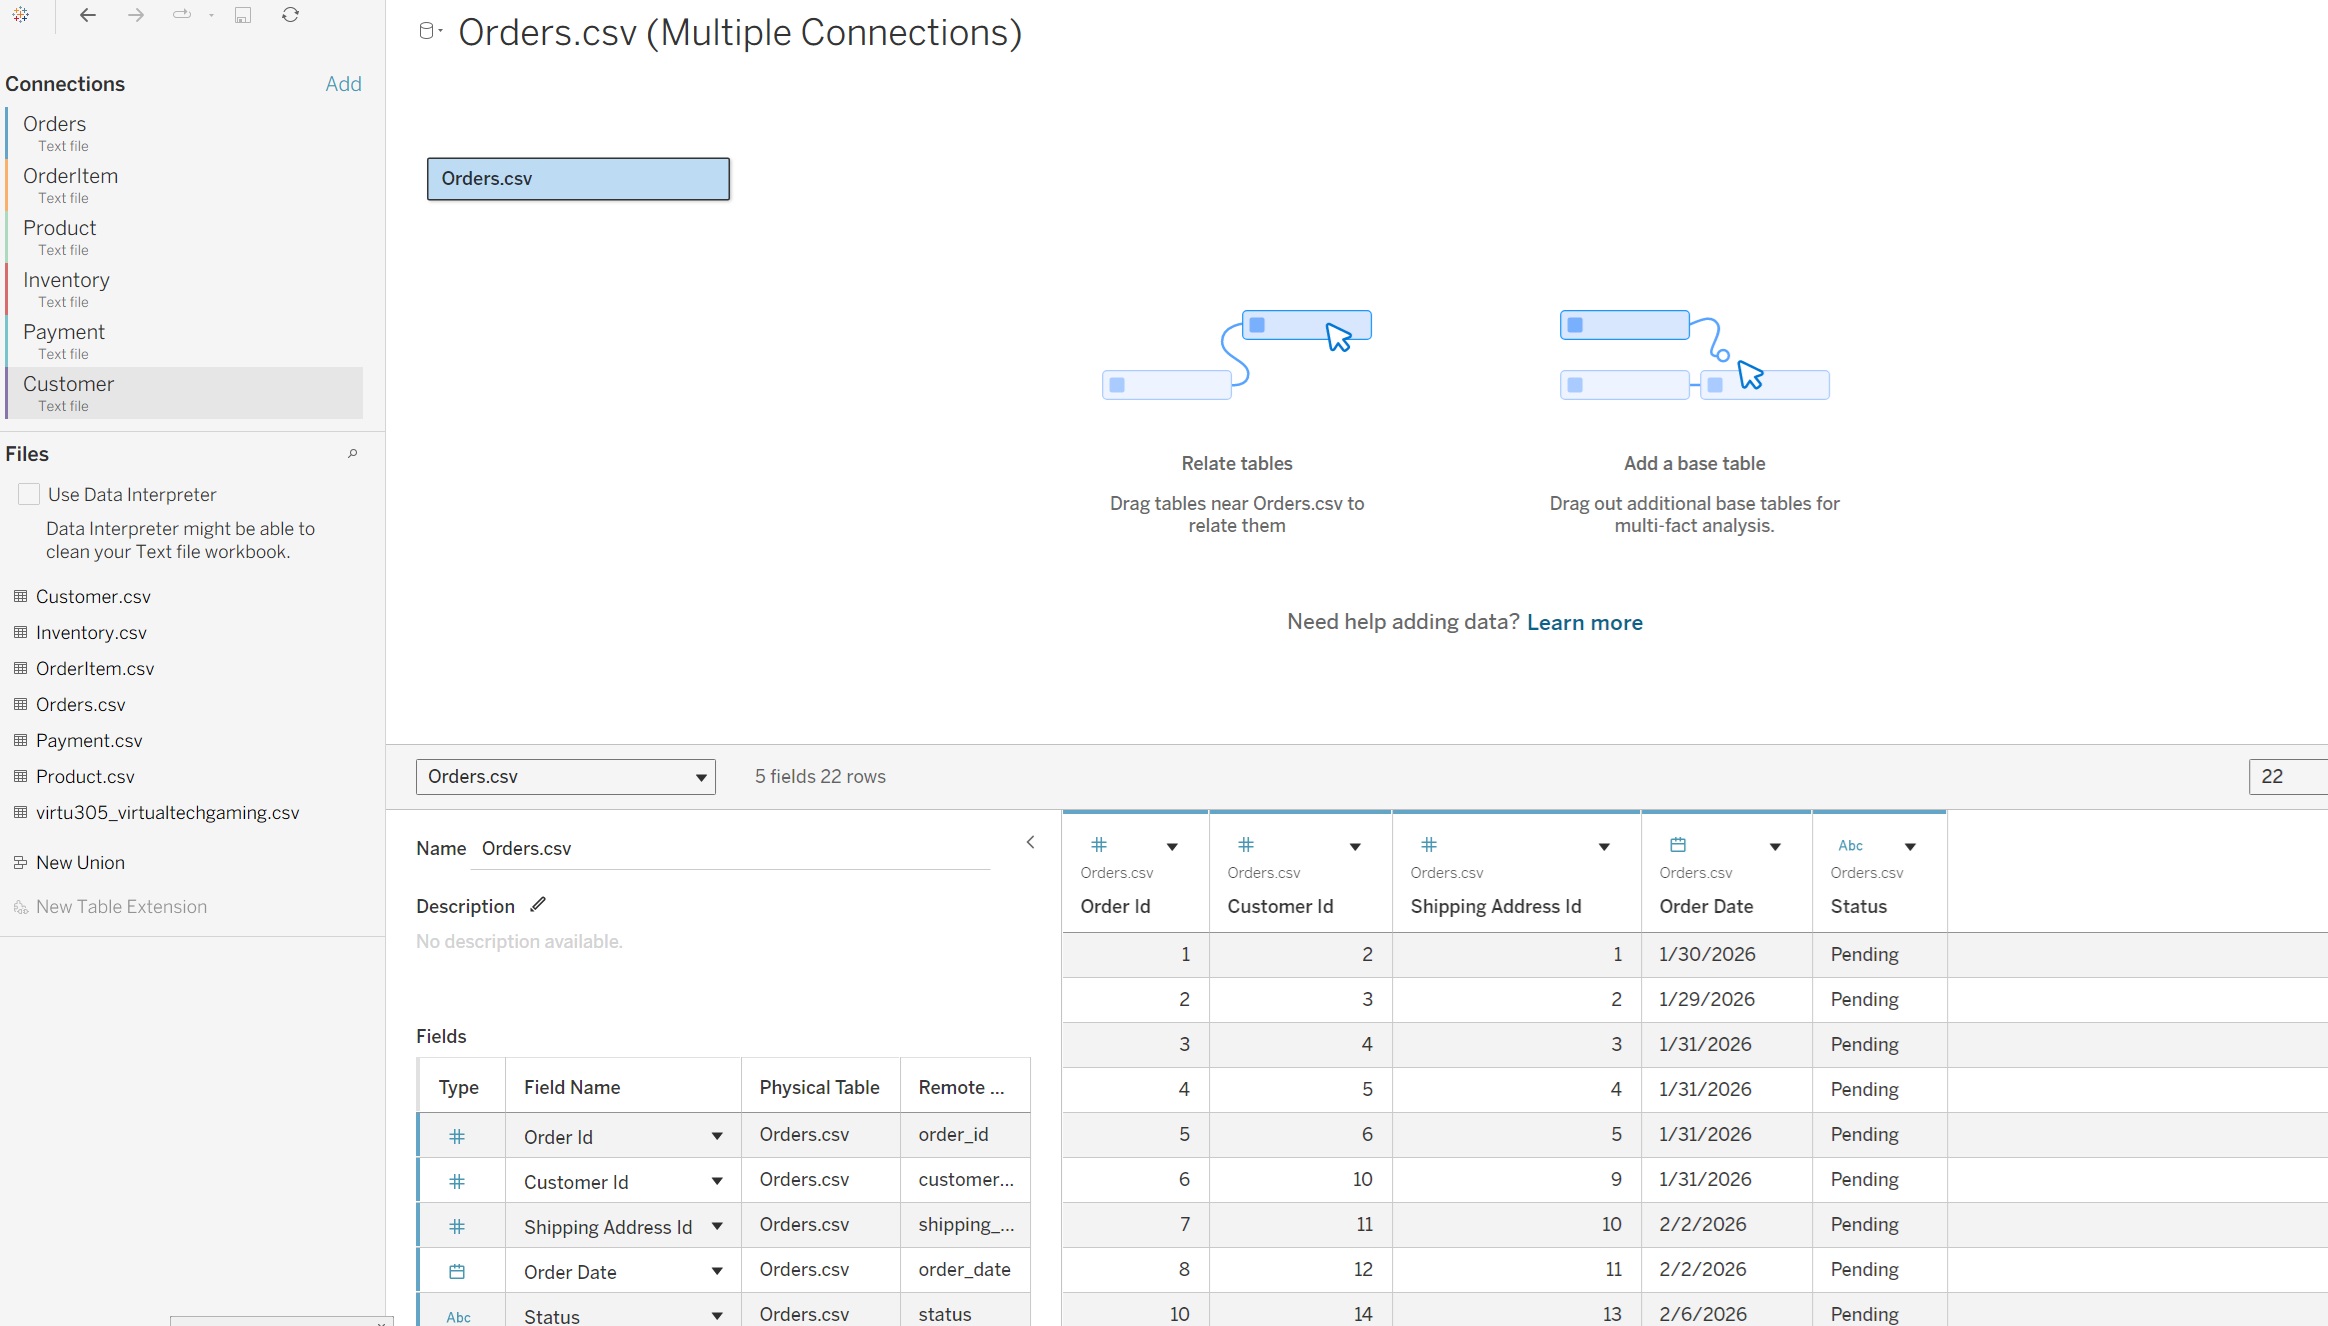Click the Add link next to Connections
This screenshot has width=2328, height=1326.
coord(343,84)
